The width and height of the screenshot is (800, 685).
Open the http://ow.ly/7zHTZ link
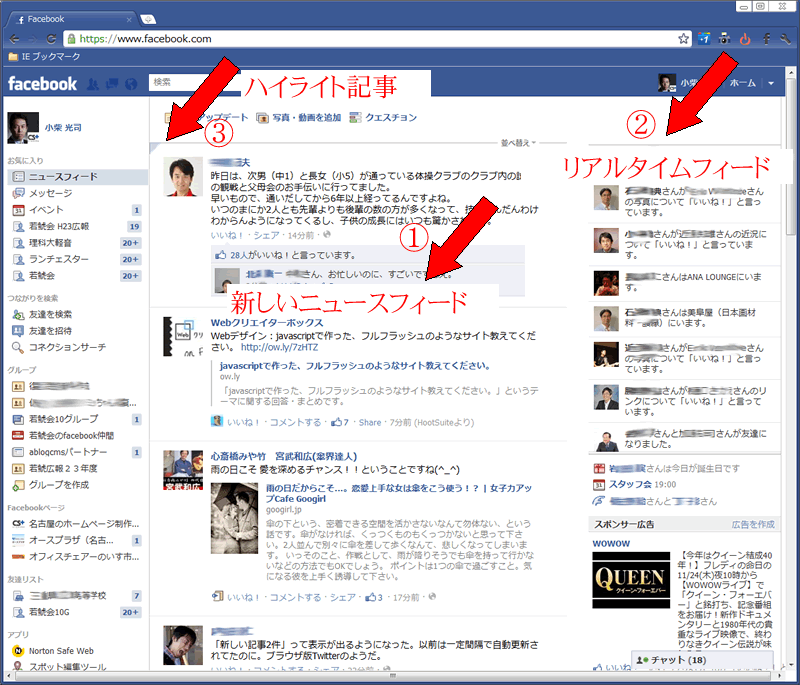[280, 347]
